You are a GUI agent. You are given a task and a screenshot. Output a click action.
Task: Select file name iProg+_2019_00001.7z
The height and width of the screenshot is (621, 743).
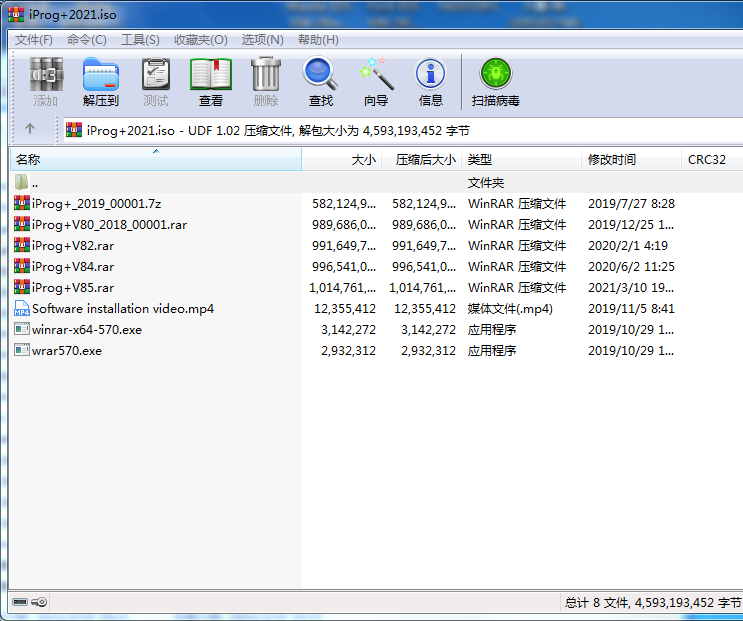97,204
